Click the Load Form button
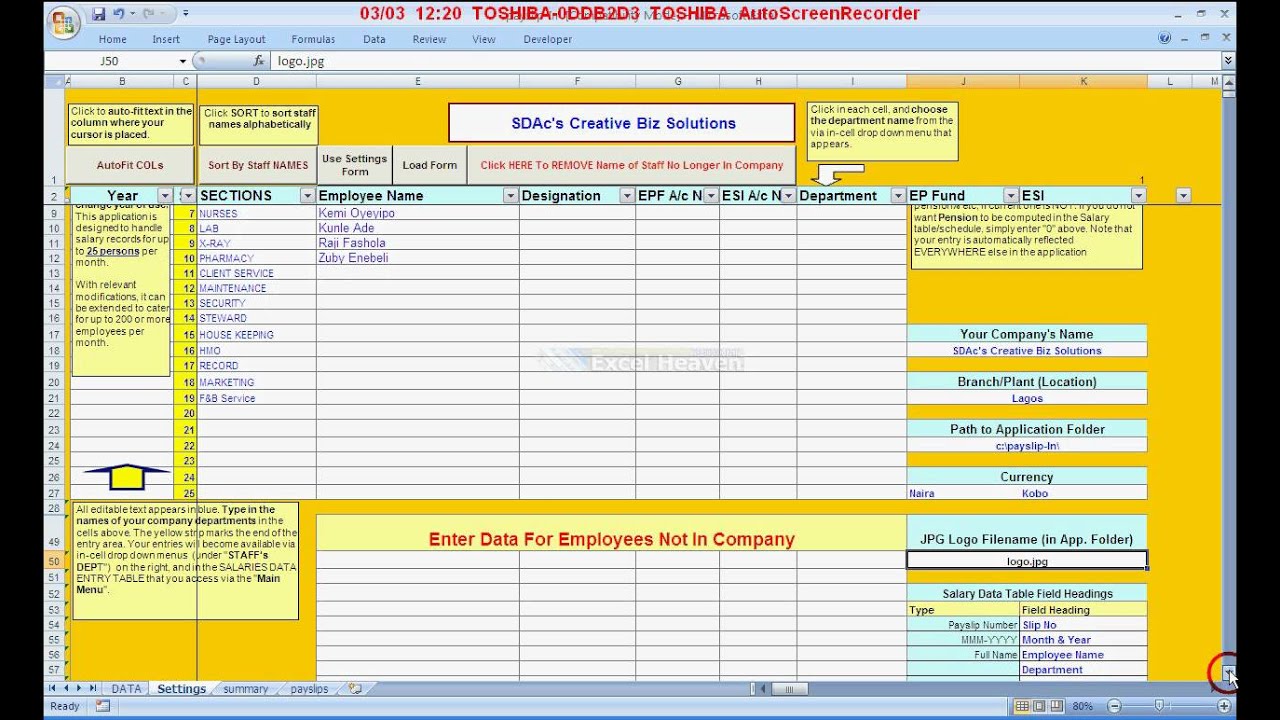 click(x=429, y=165)
